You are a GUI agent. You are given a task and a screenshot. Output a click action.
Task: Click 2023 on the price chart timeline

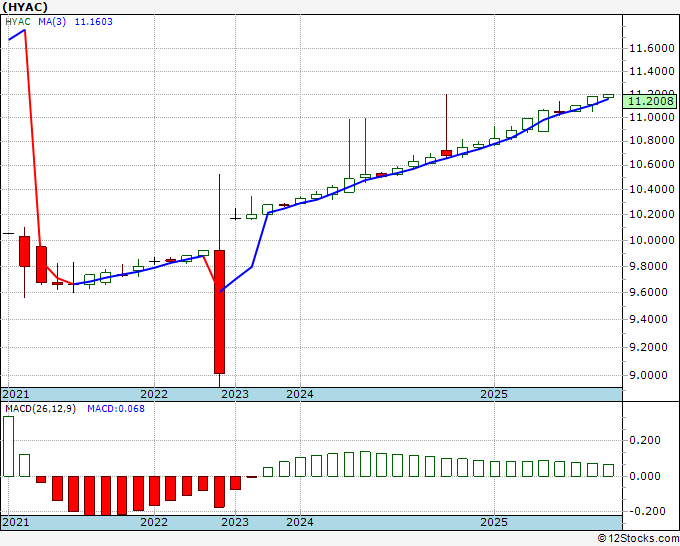(x=235, y=394)
